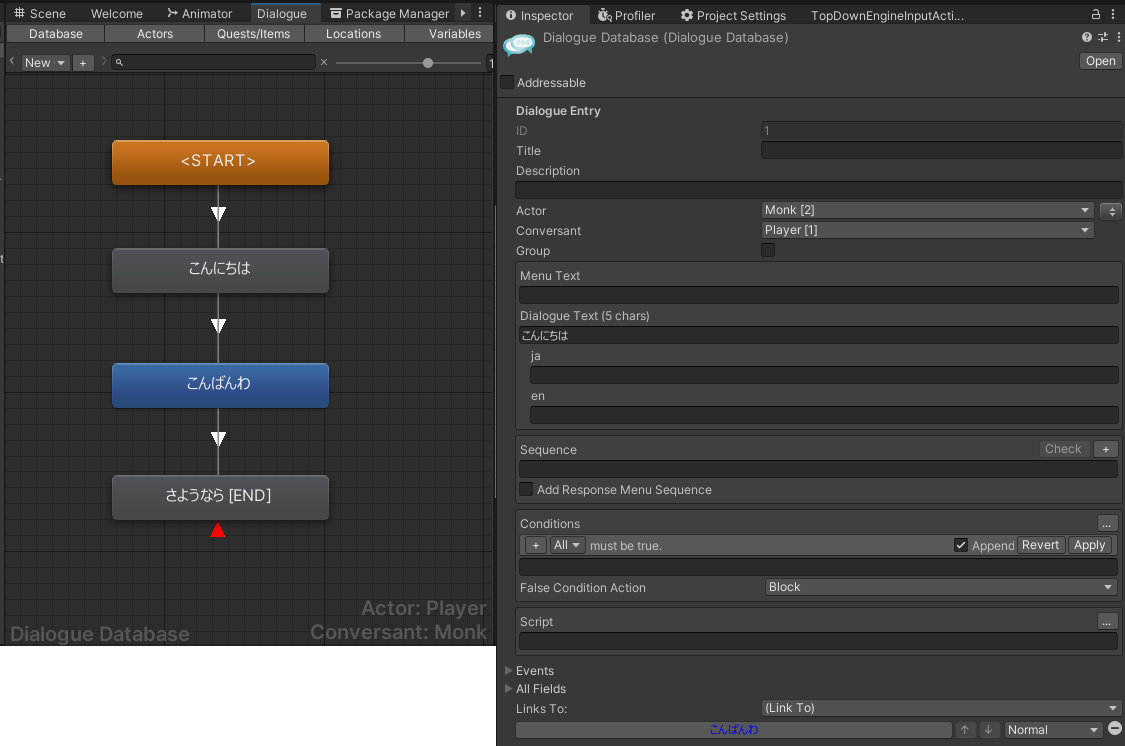
Task: Switch to the Package Manager tab
Action: point(390,13)
